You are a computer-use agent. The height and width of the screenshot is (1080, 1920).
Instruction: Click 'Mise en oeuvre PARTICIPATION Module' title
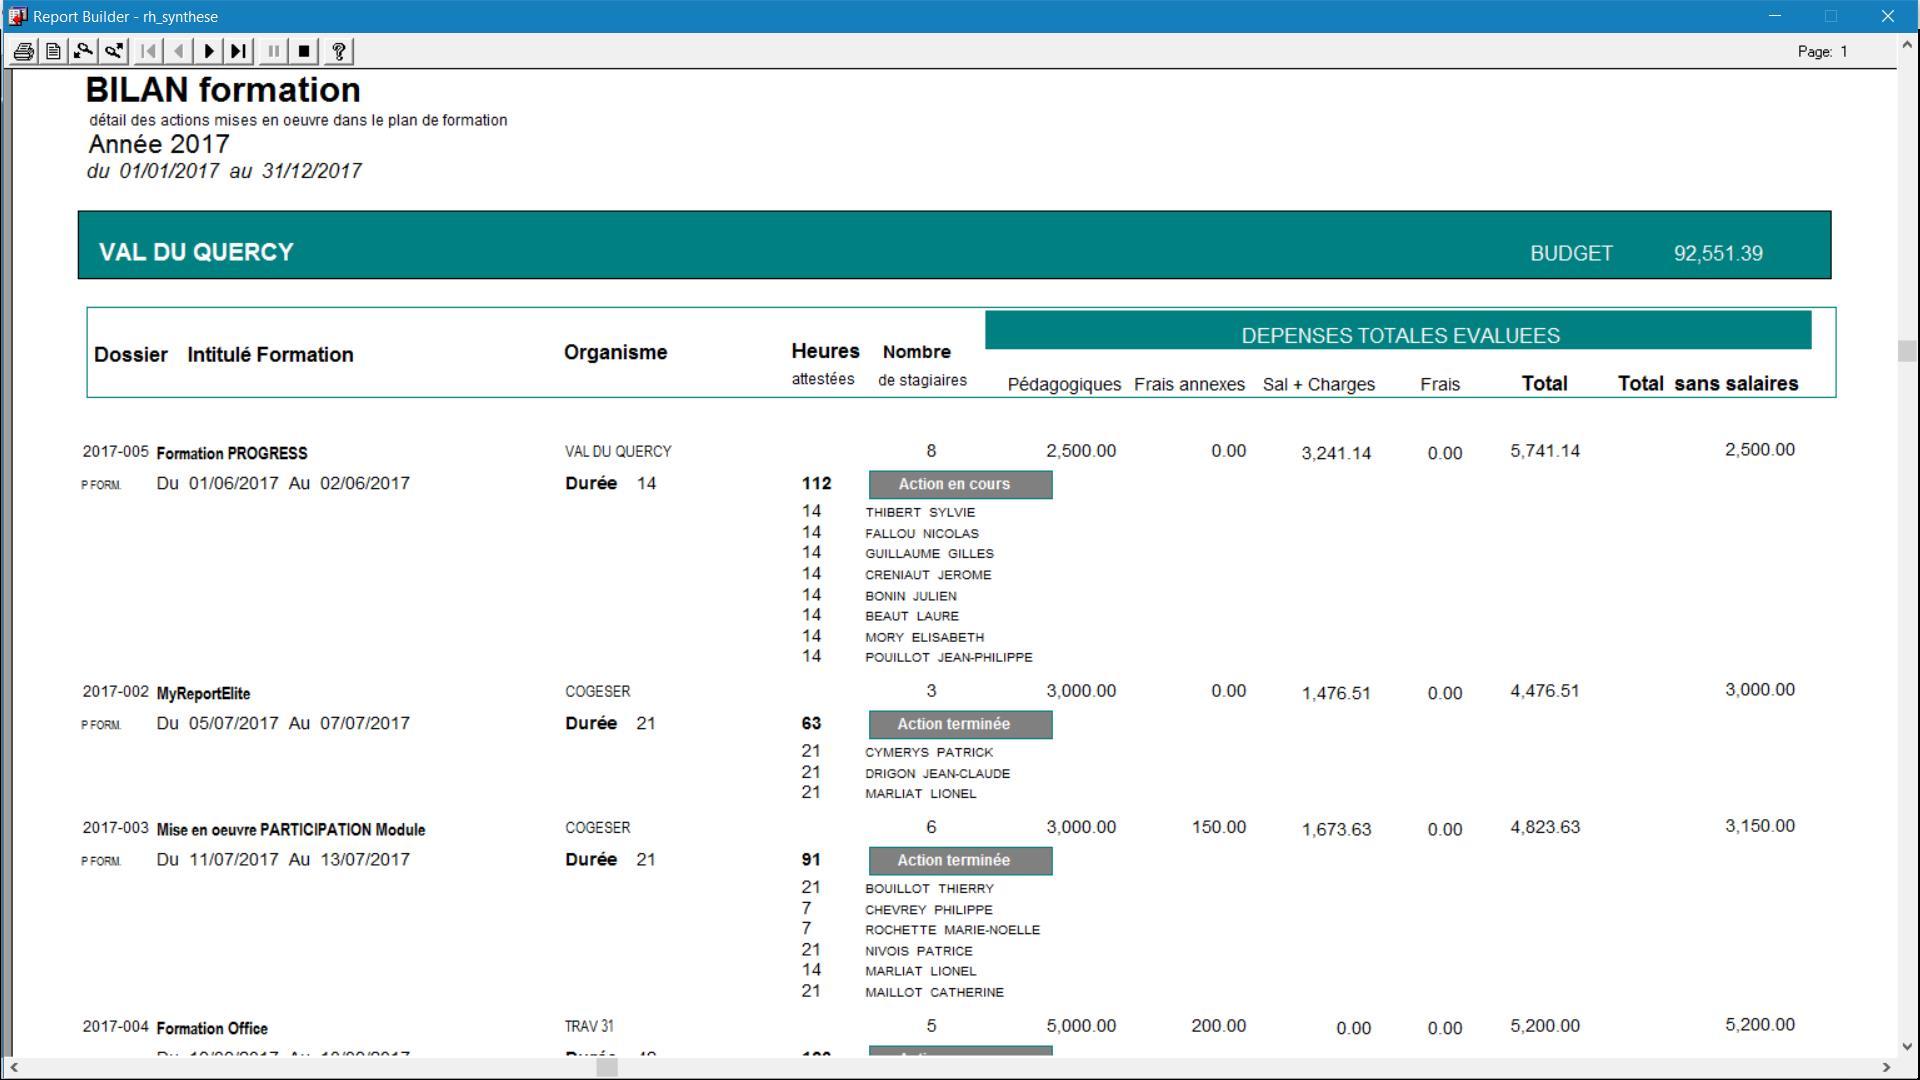tap(291, 830)
